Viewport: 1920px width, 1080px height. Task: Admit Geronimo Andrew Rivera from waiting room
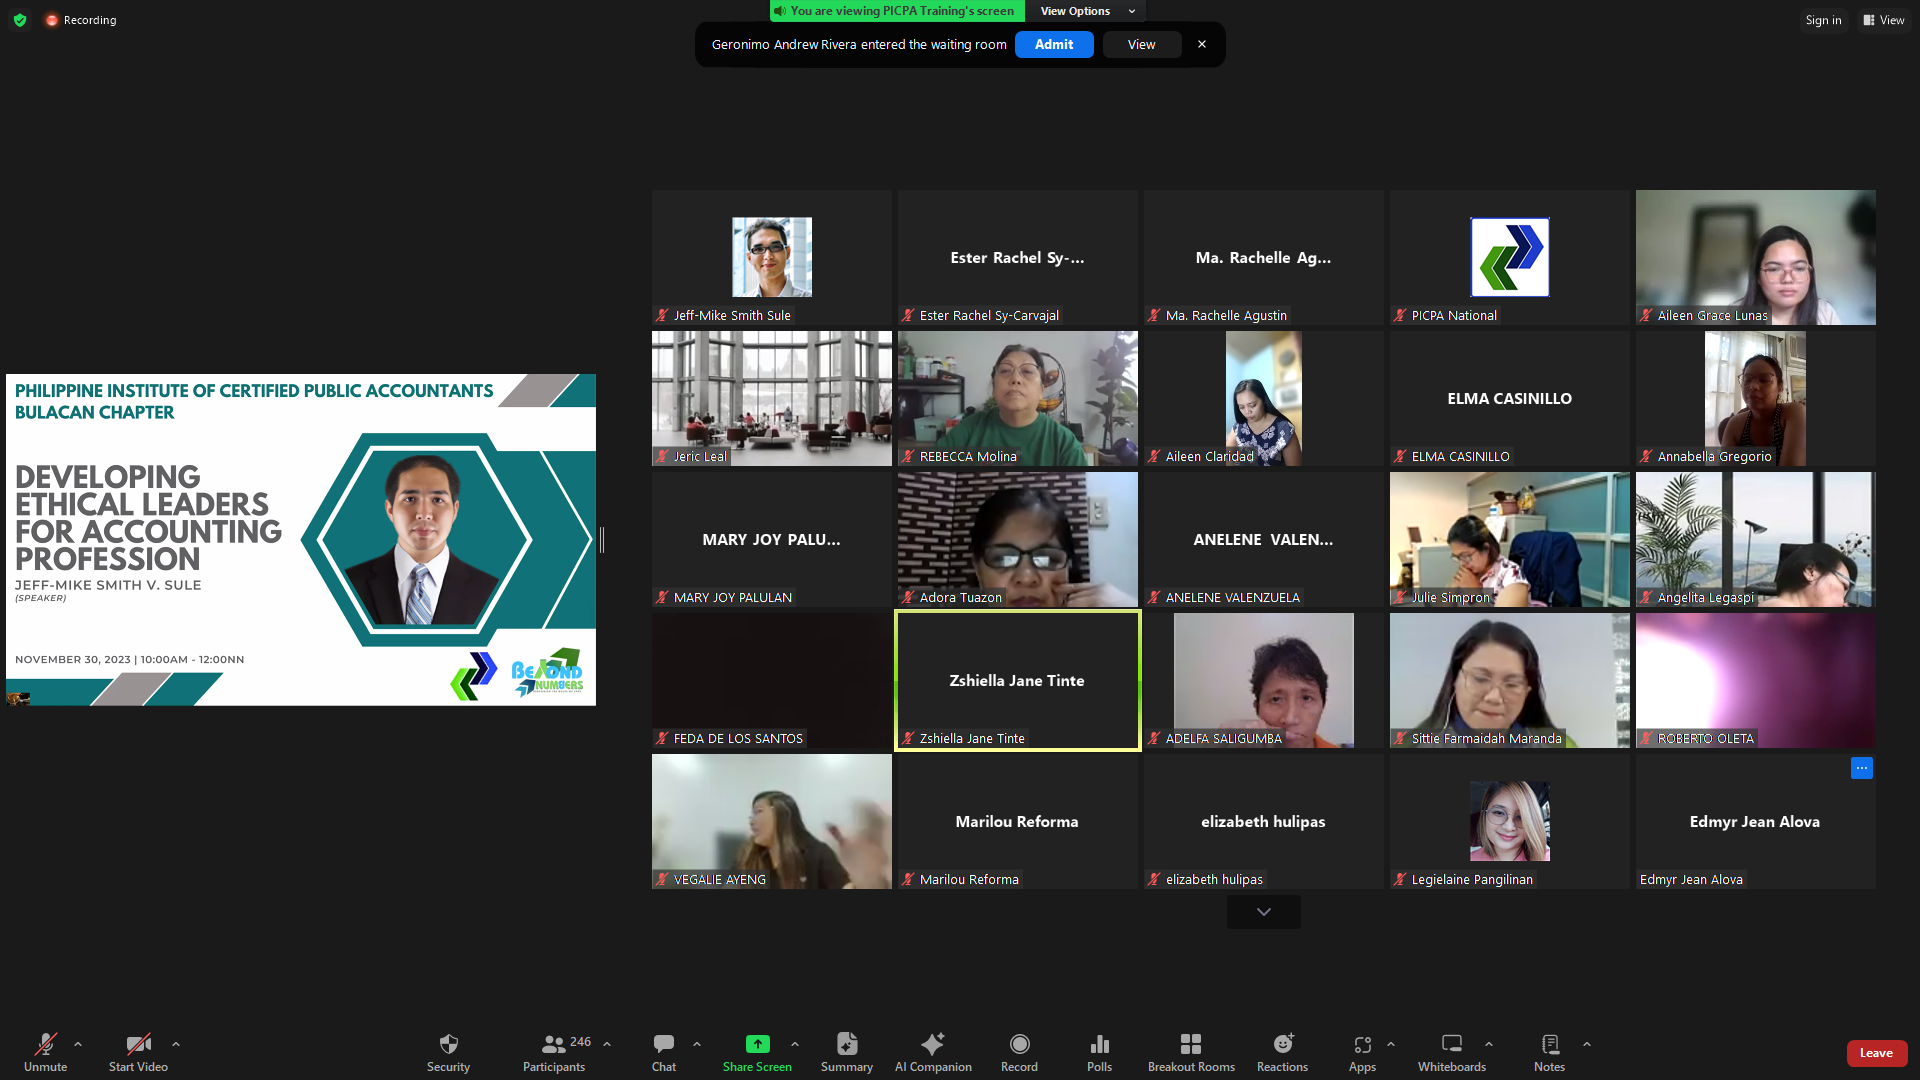1054,45
